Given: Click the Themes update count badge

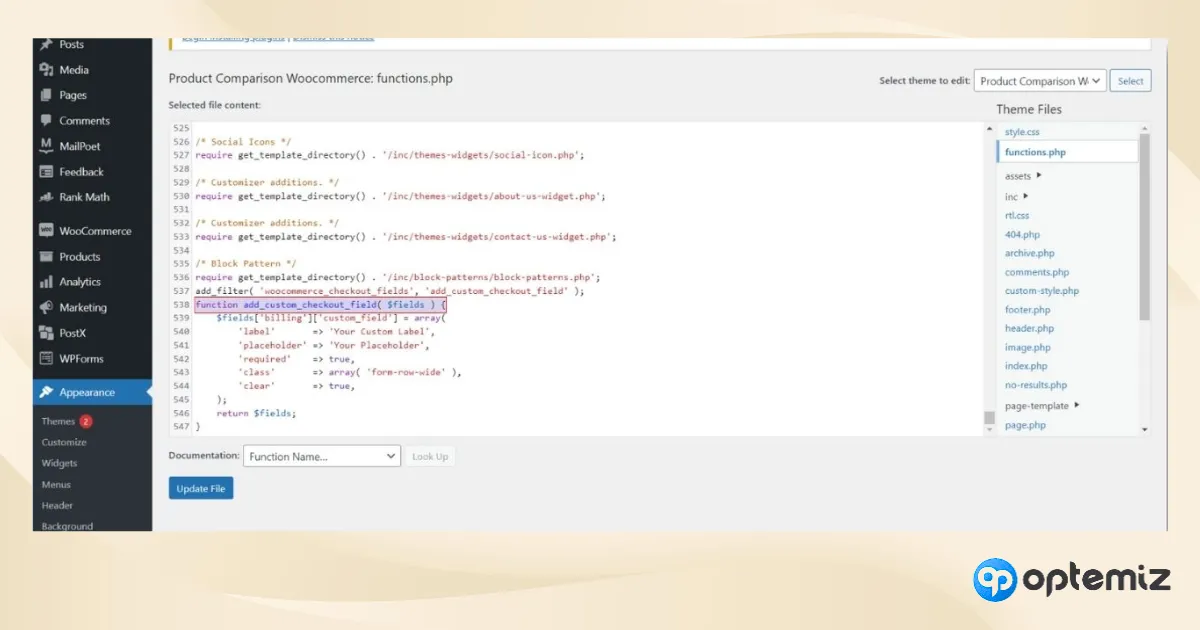Looking at the screenshot, I should [86, 421].
